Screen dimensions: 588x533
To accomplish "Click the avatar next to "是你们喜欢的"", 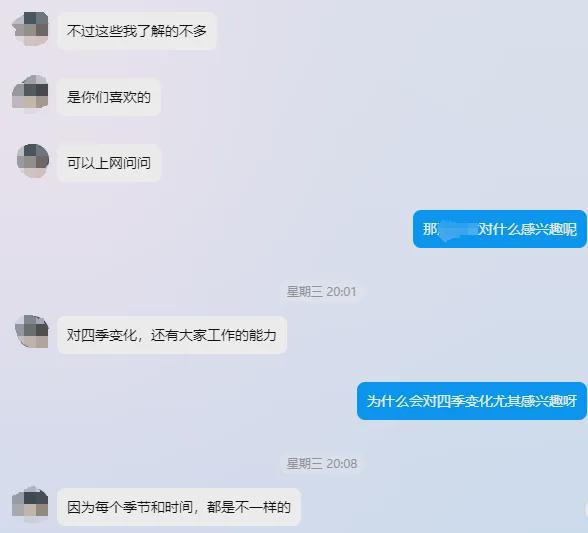I will [30, 94].
